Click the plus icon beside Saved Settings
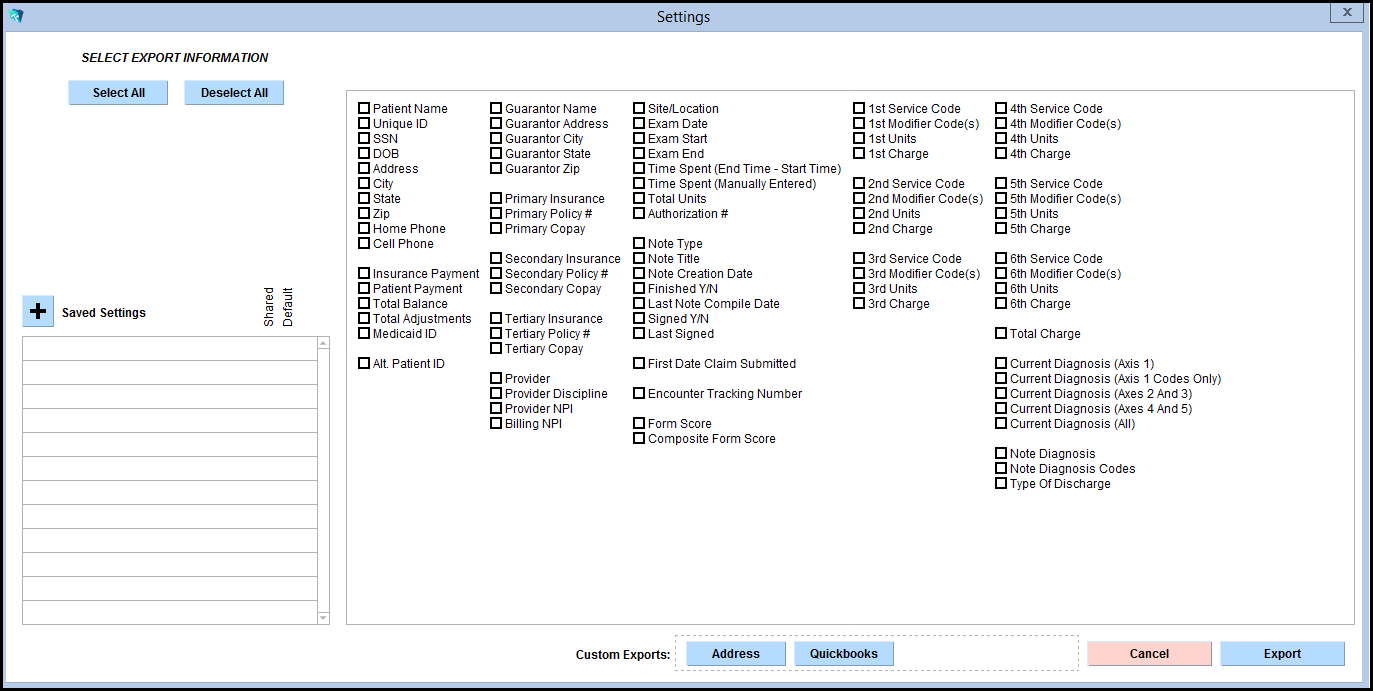1373x691 pixels. point(38,312)
